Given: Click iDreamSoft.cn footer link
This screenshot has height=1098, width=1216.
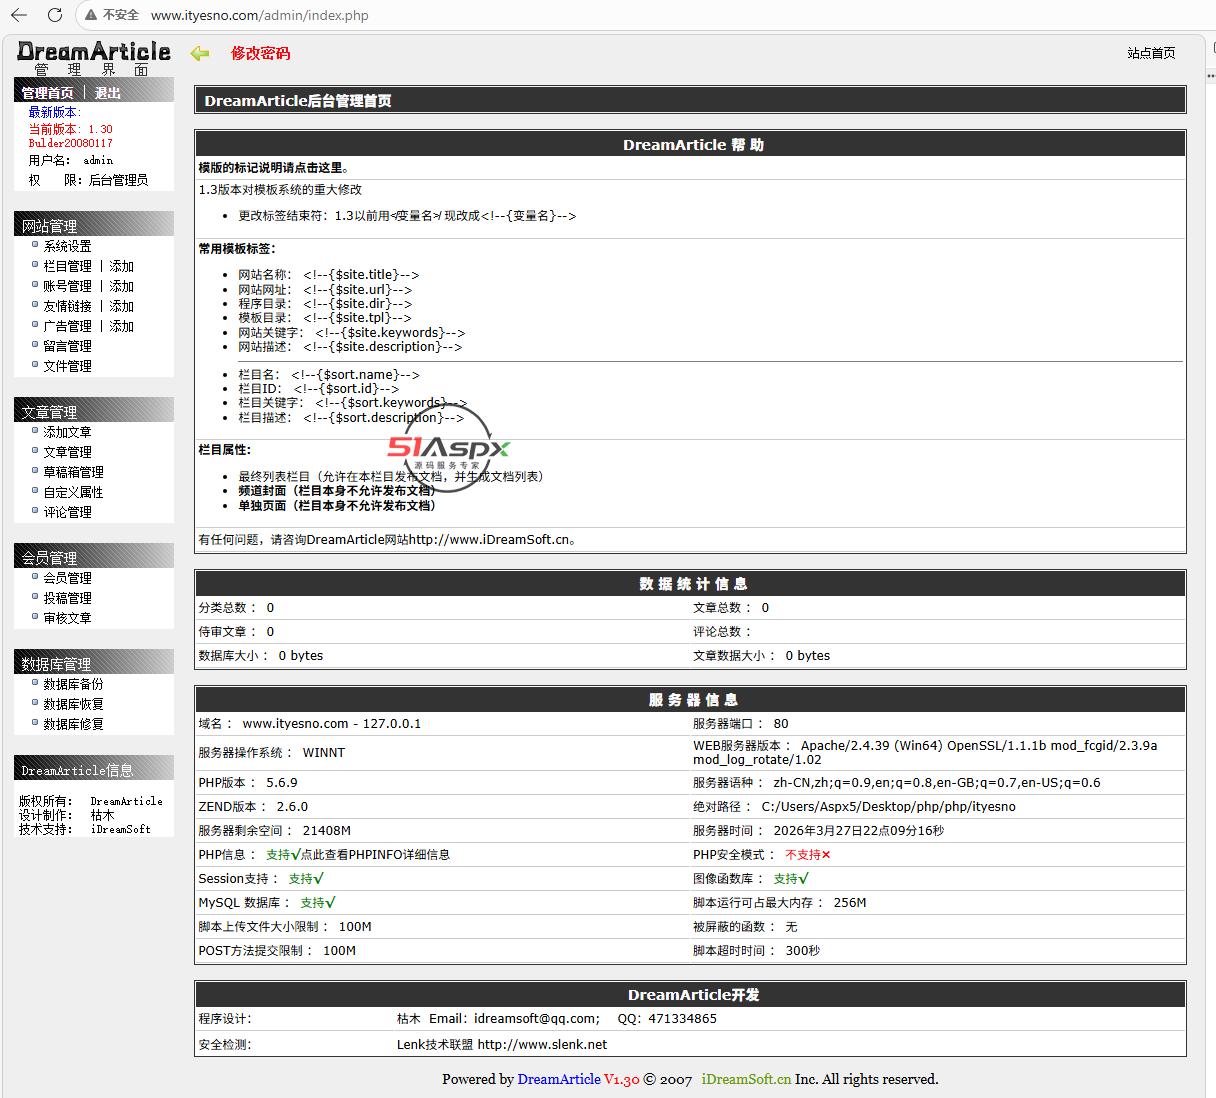Looking at the screenshot, I should pyautogui.click(x=746, y=1079).
